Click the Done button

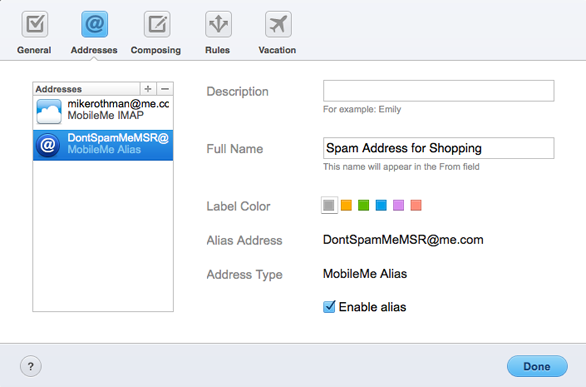pos(537,366)
